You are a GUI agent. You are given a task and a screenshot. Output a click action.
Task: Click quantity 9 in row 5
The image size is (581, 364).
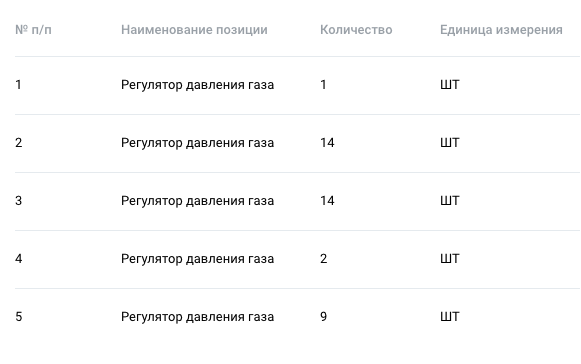click(x=323, y=317)
